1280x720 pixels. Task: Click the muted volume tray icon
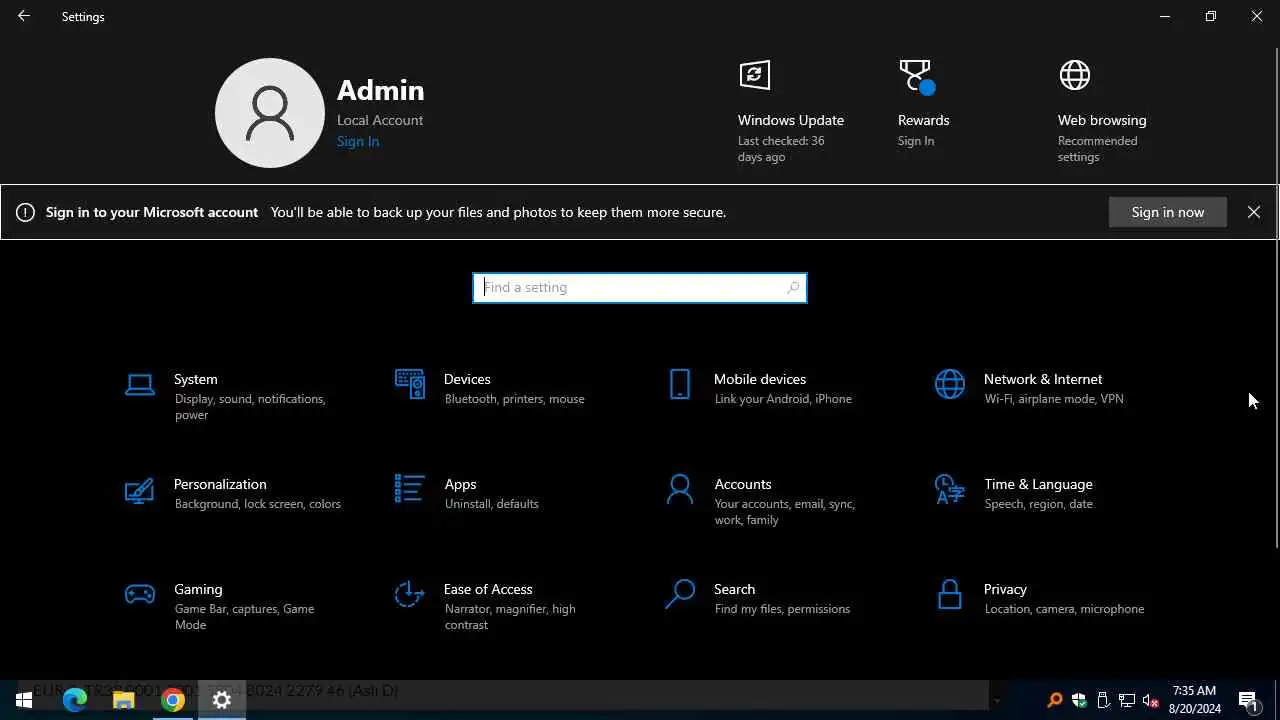click(x=1151, y=700)
